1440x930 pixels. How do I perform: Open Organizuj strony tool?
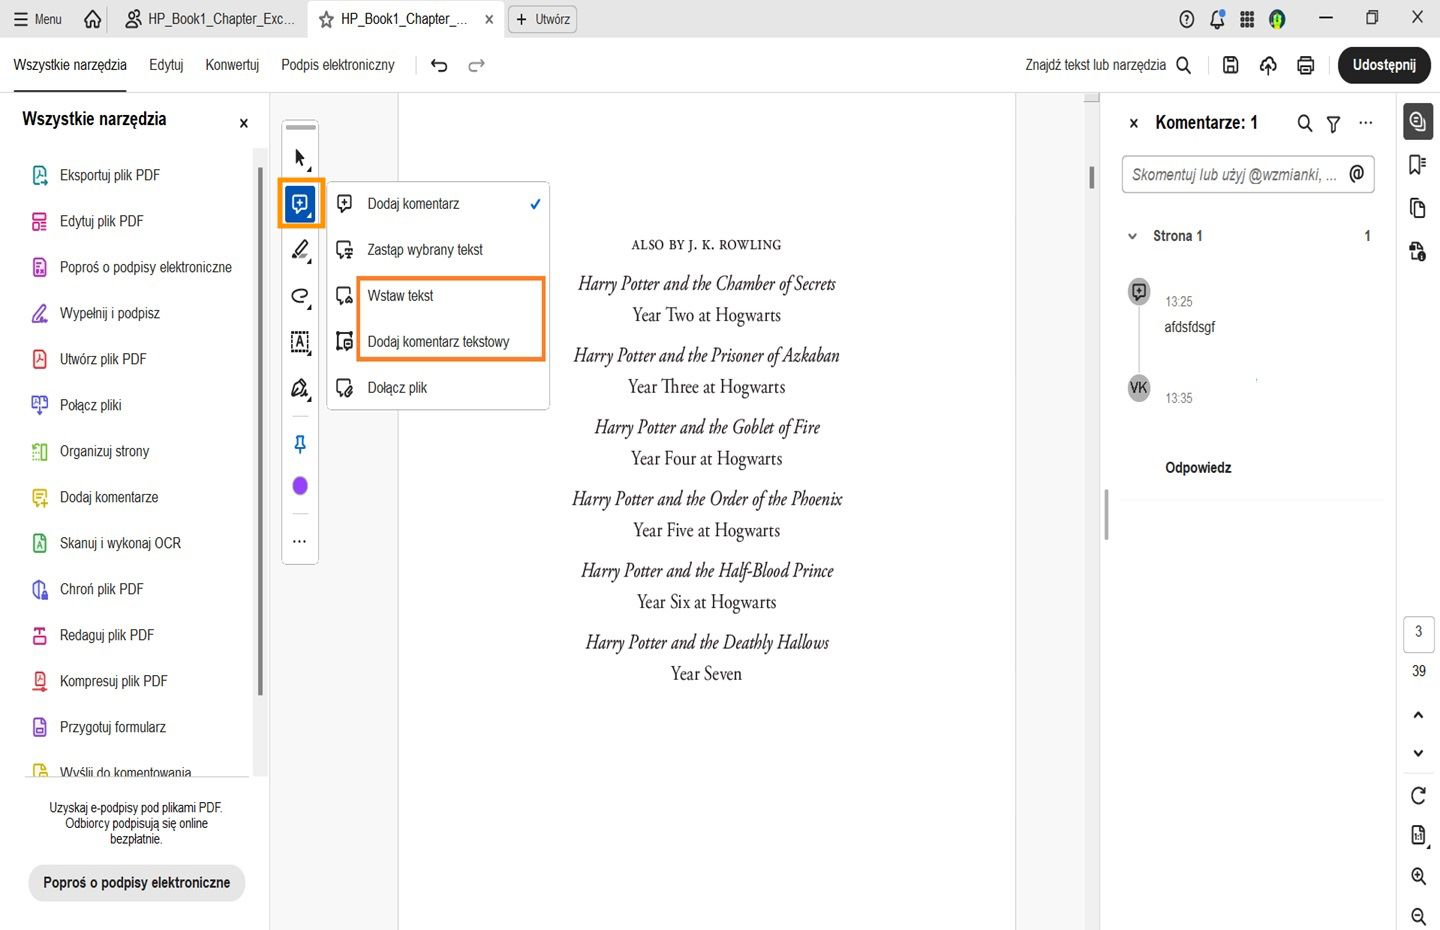coord(92,451)
